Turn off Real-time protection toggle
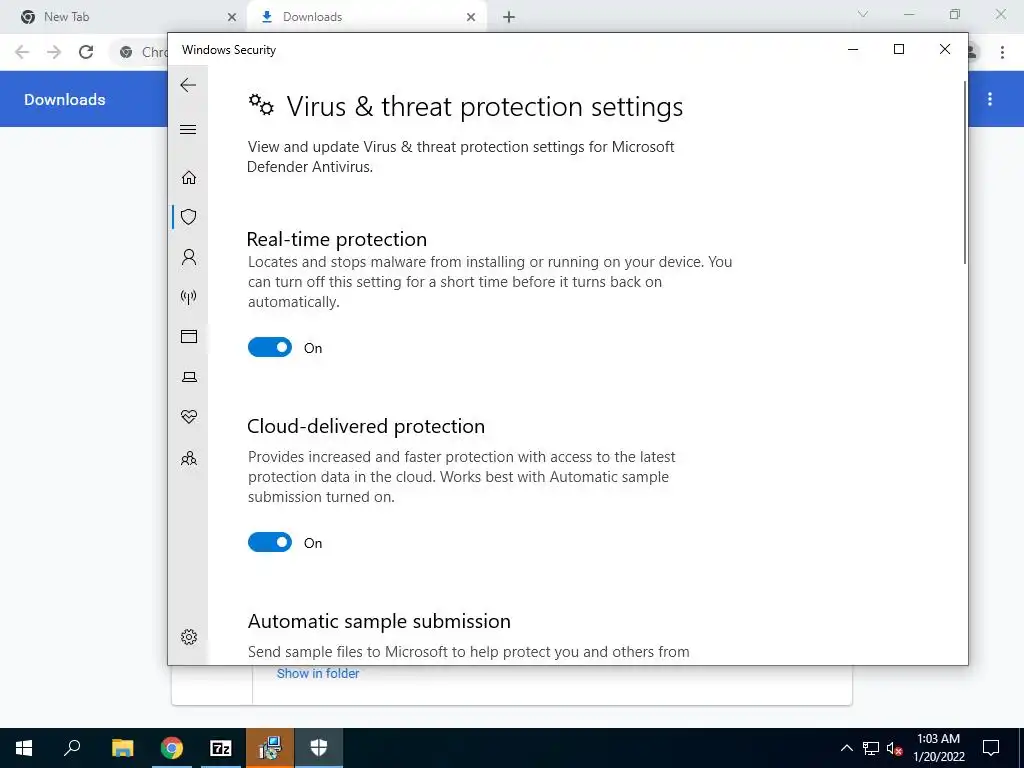 tap(270, 347)
